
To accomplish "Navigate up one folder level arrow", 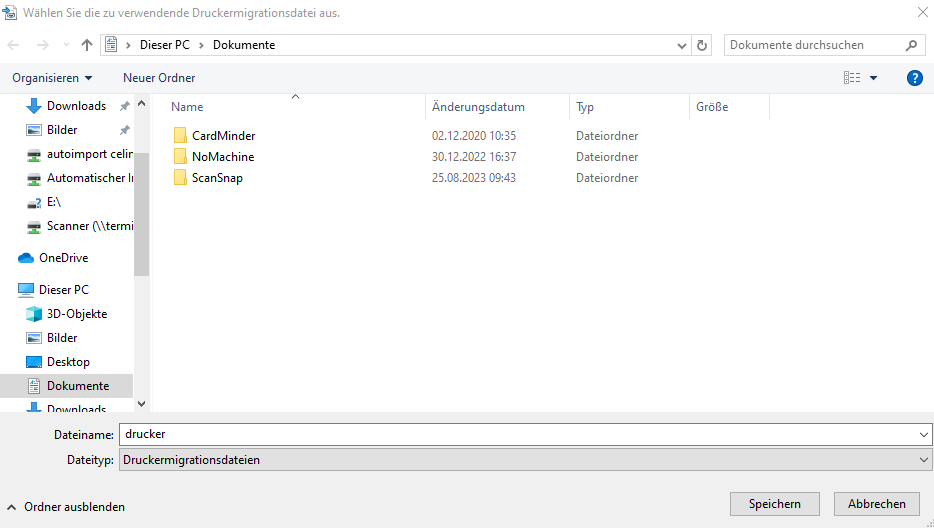I will pyautogui.click(x=87, y=45).
